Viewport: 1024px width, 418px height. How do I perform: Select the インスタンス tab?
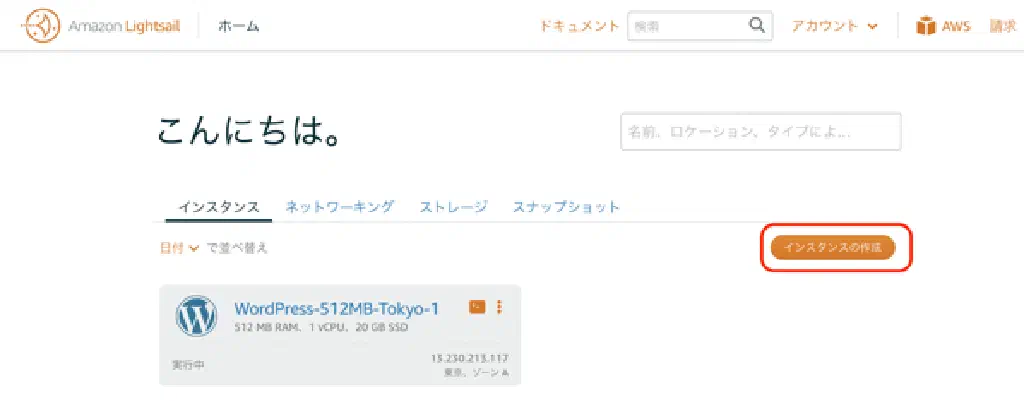click(219, 208)
